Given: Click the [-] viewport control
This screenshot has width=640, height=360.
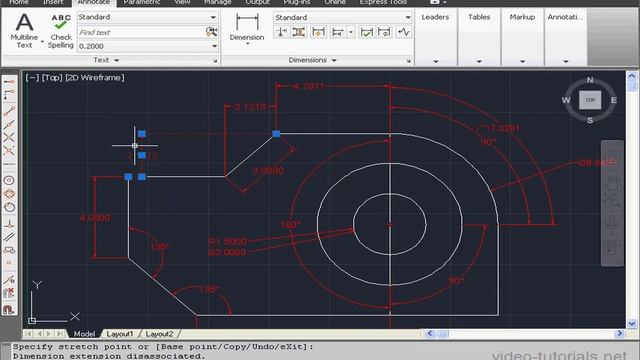Looking at the screenshot, I should pos(32,78).
